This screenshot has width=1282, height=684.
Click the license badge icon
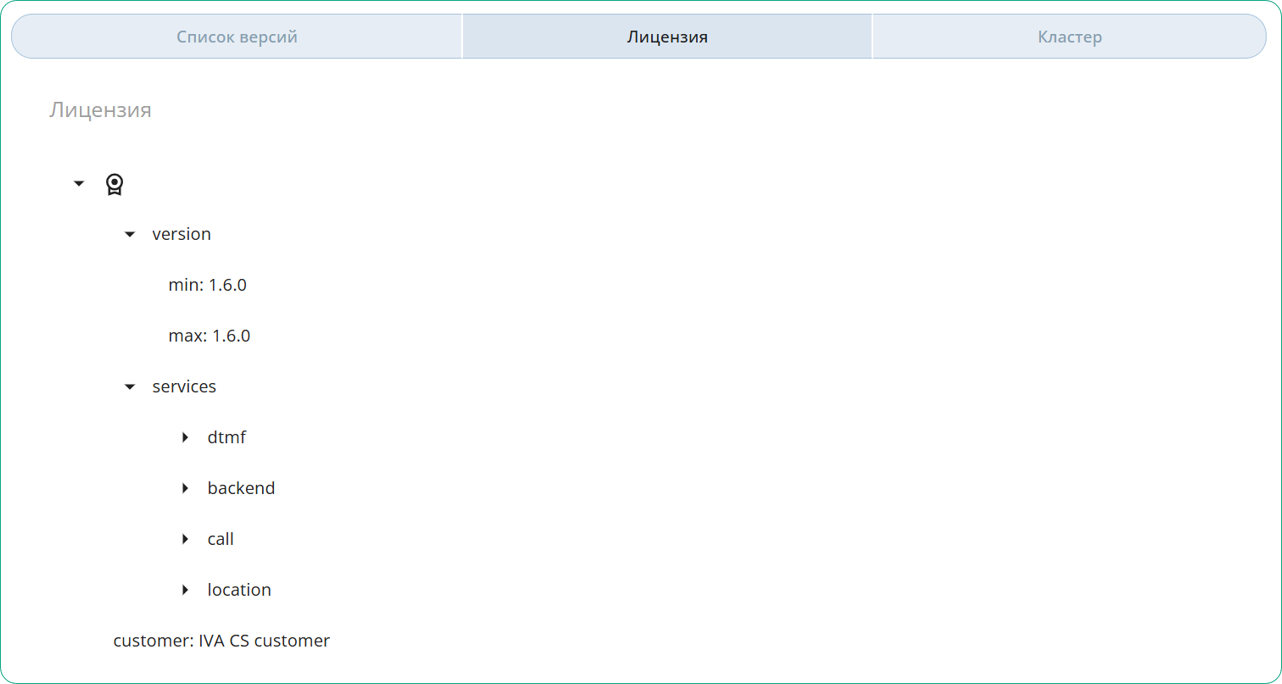(x=115, y=184)
